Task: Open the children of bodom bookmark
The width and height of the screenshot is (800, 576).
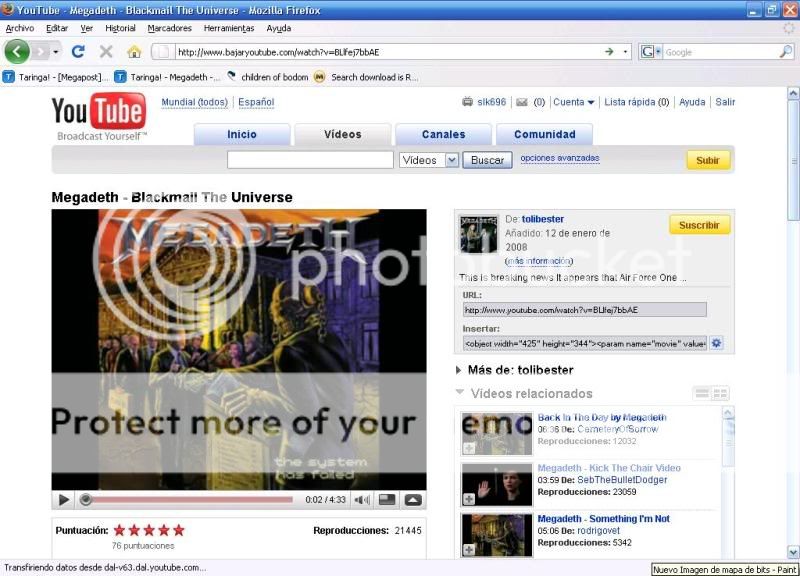Action: 268,77
